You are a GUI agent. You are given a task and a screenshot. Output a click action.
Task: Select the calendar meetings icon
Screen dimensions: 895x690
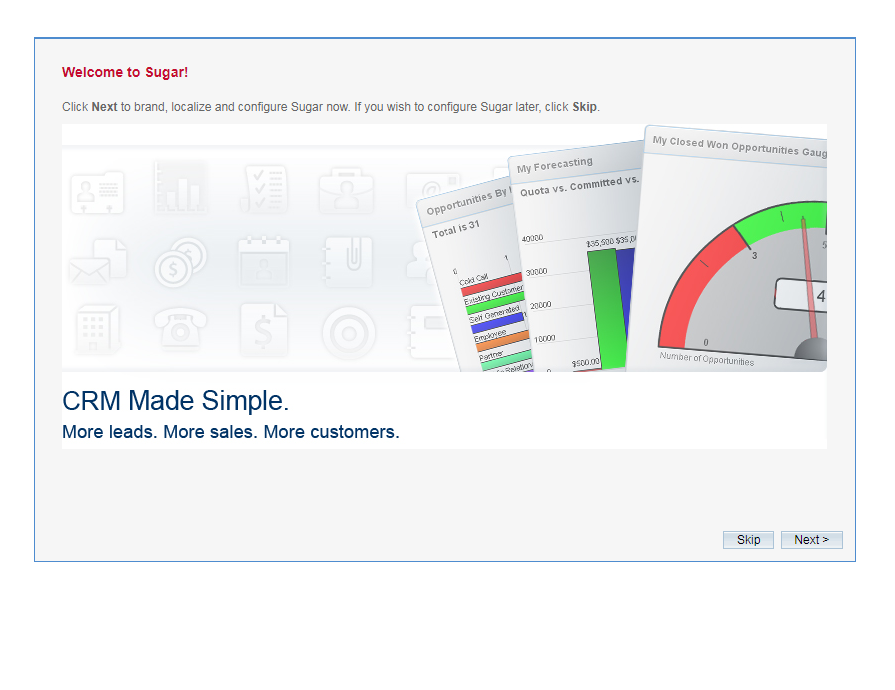click(264, 262)
